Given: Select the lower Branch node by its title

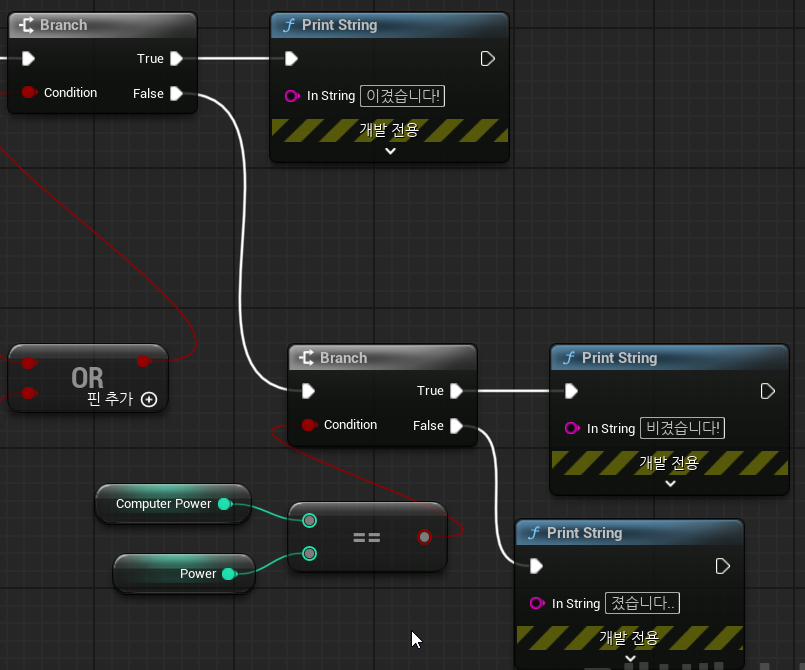Looking at the screenshot, I should tap(343, 358).
